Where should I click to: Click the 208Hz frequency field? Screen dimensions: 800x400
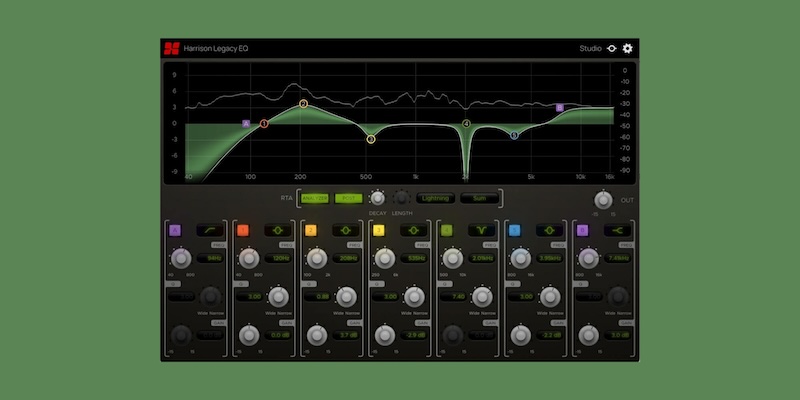(346, 259)
